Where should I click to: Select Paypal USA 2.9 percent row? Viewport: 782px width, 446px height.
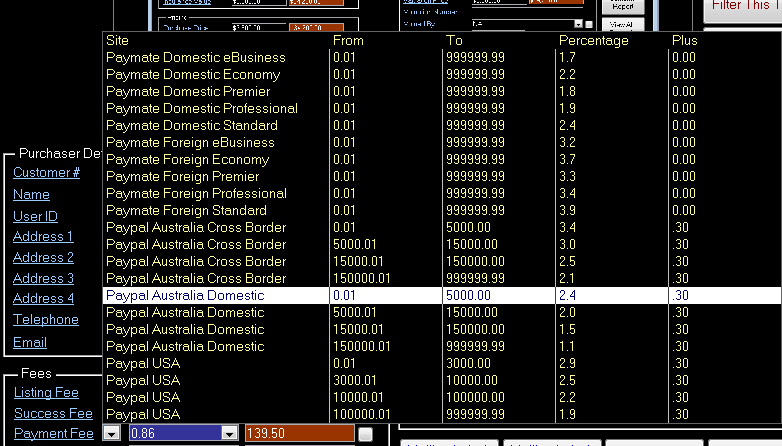coord(442,363)
